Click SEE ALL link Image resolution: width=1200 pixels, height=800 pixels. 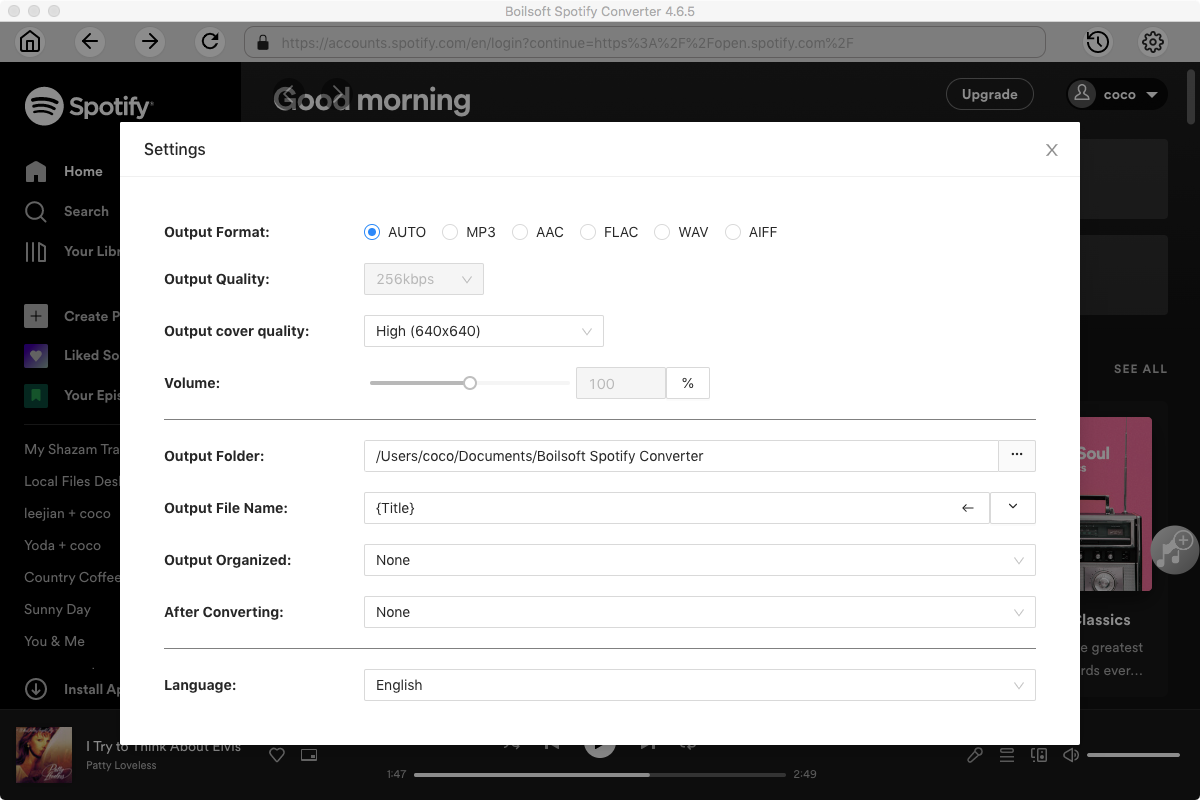pyautogui.click(x=1140, y=369)
